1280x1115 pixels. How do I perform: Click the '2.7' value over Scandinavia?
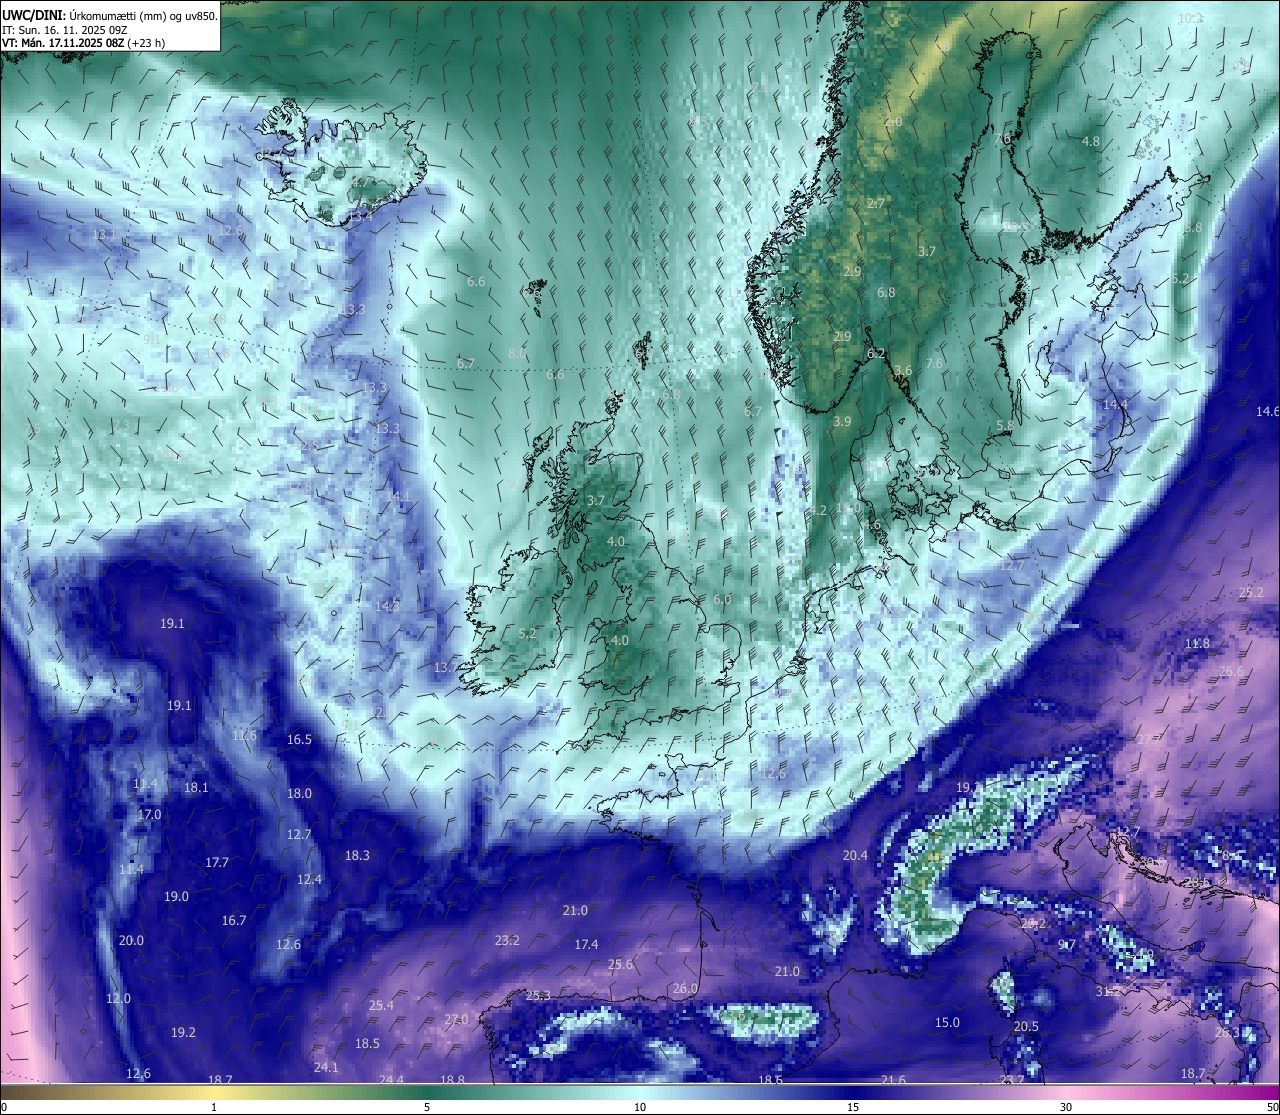click(x=876, y=203)
